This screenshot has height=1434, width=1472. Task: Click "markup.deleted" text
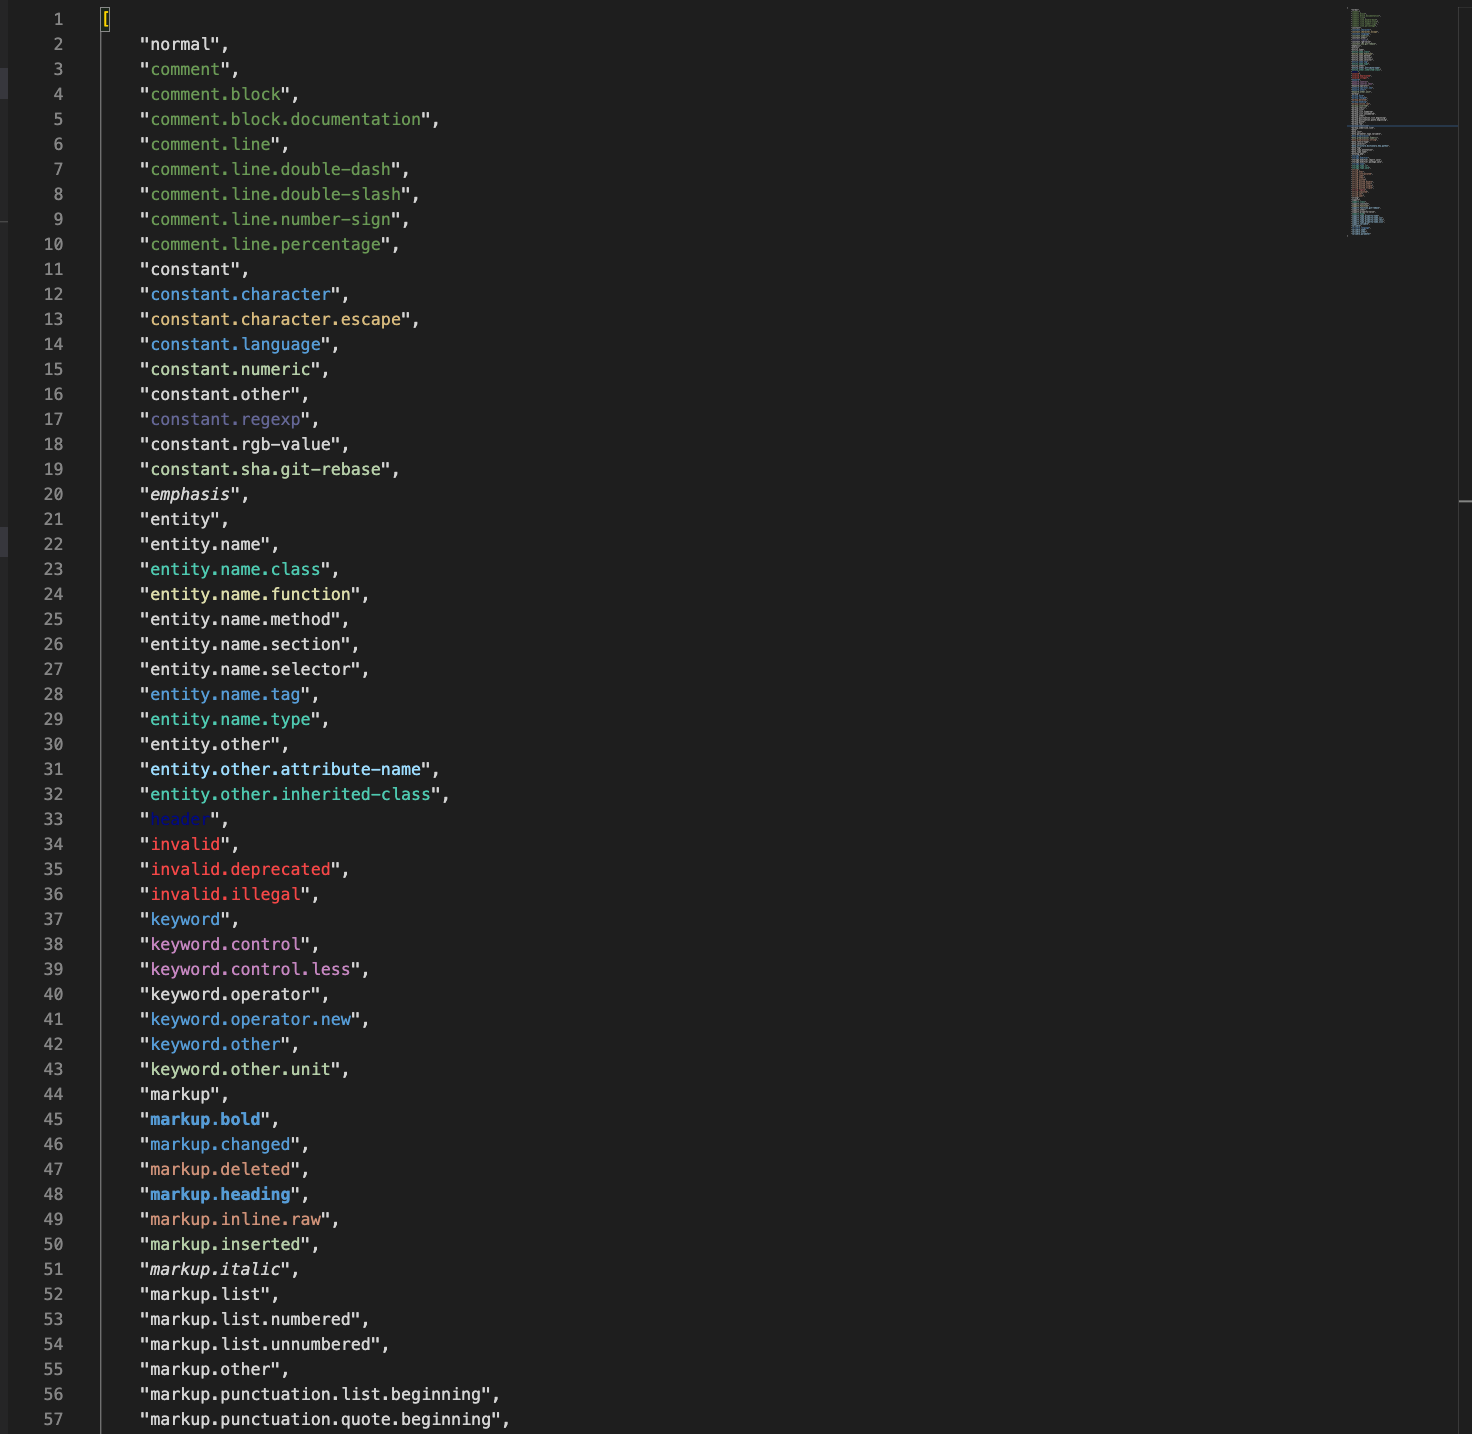tap(220, 1169)
